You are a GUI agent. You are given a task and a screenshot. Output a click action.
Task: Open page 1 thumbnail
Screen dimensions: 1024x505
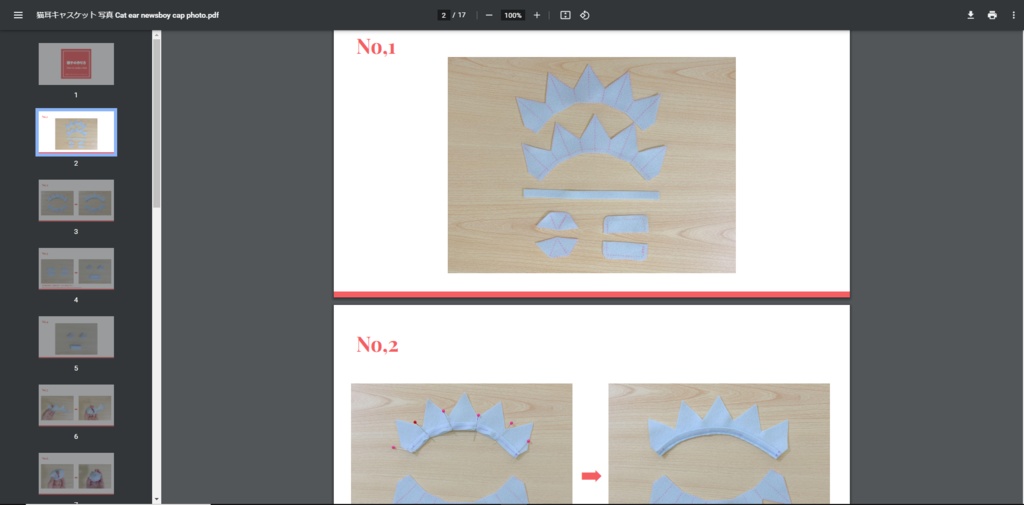[x=76, y=64]
